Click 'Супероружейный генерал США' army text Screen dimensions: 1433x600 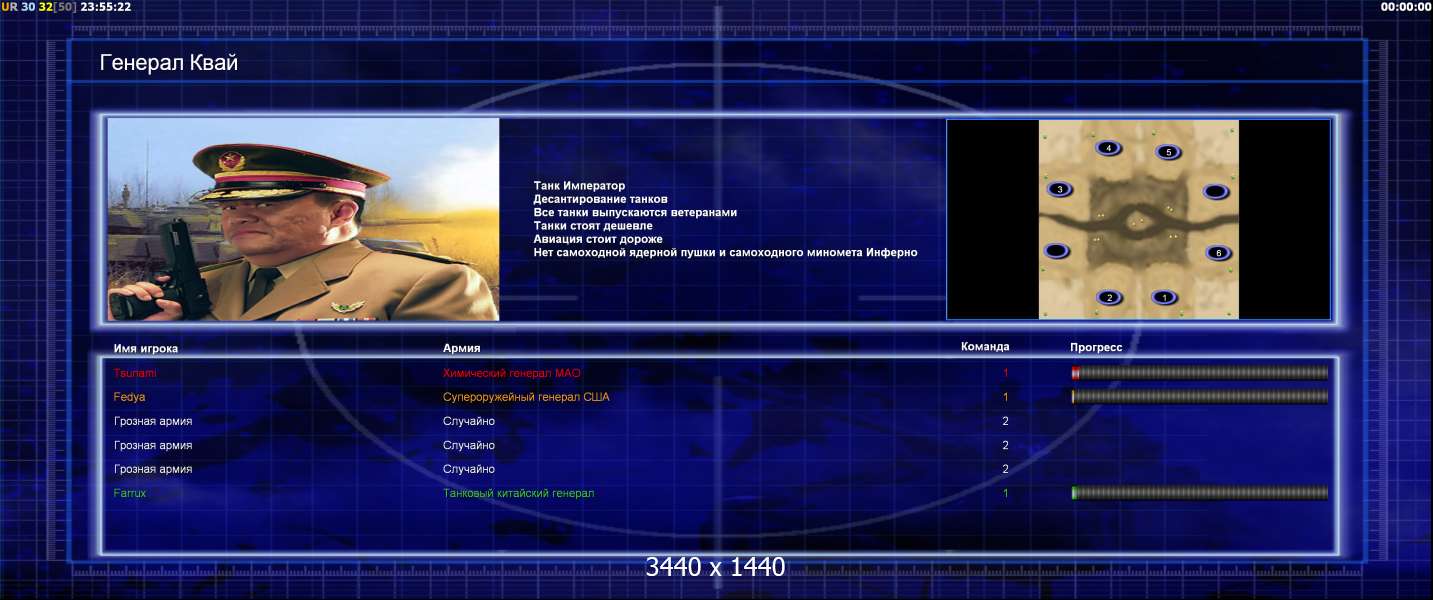tap(526, 397)
